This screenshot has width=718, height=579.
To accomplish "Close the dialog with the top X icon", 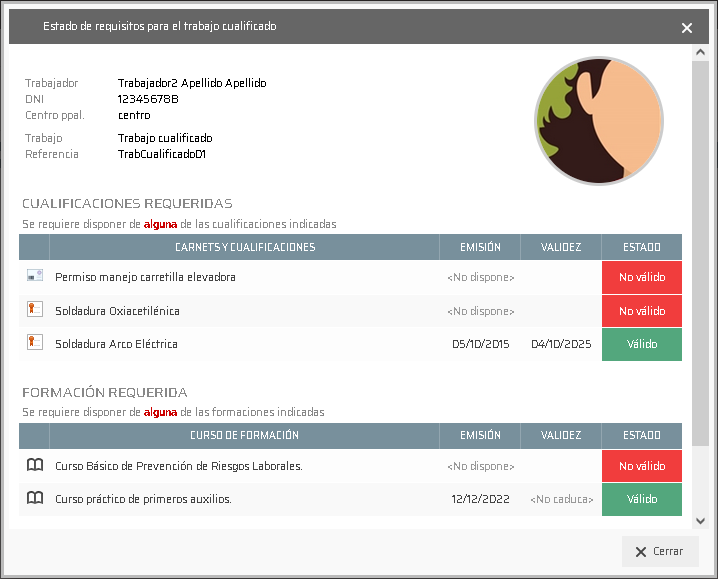I will click(x=687, y=28).
